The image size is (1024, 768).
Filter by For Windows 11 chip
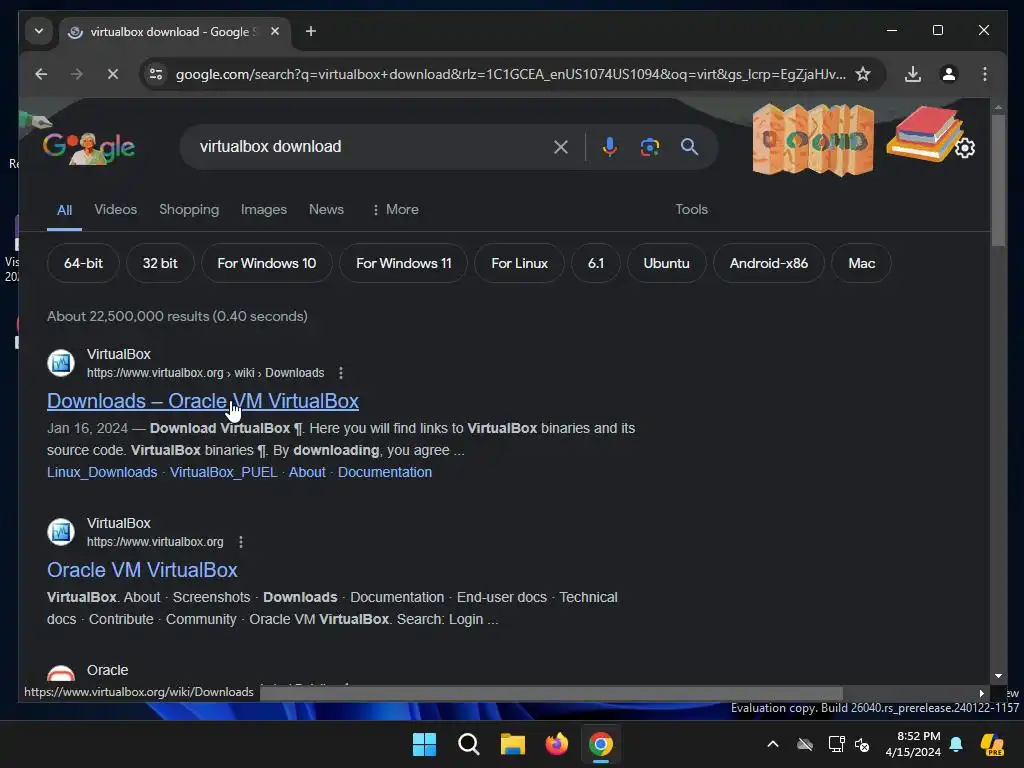[x=404, y=263]
